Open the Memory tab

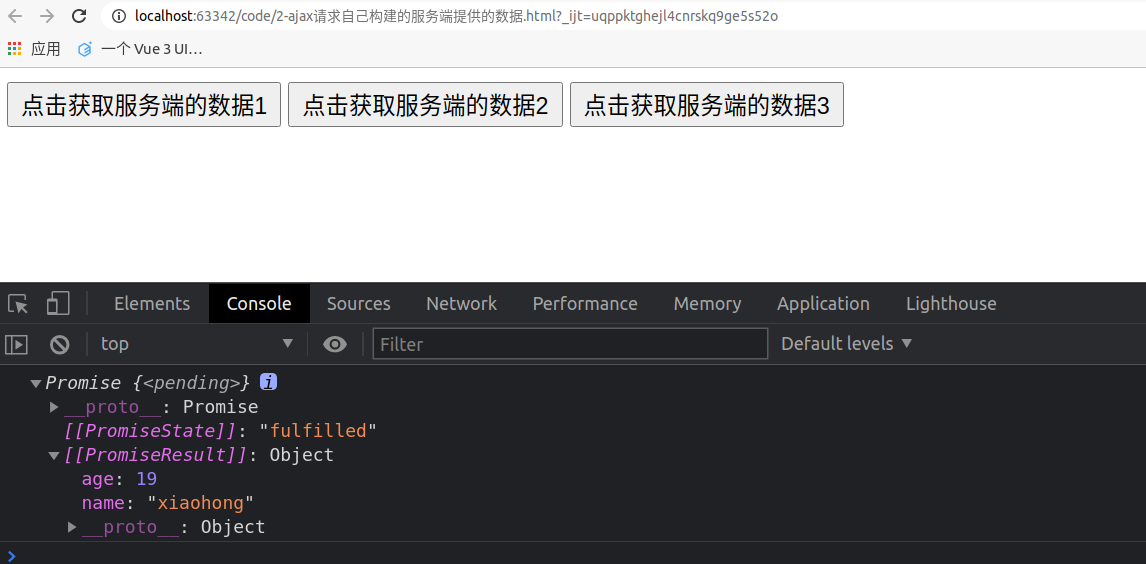coord(707,303)
